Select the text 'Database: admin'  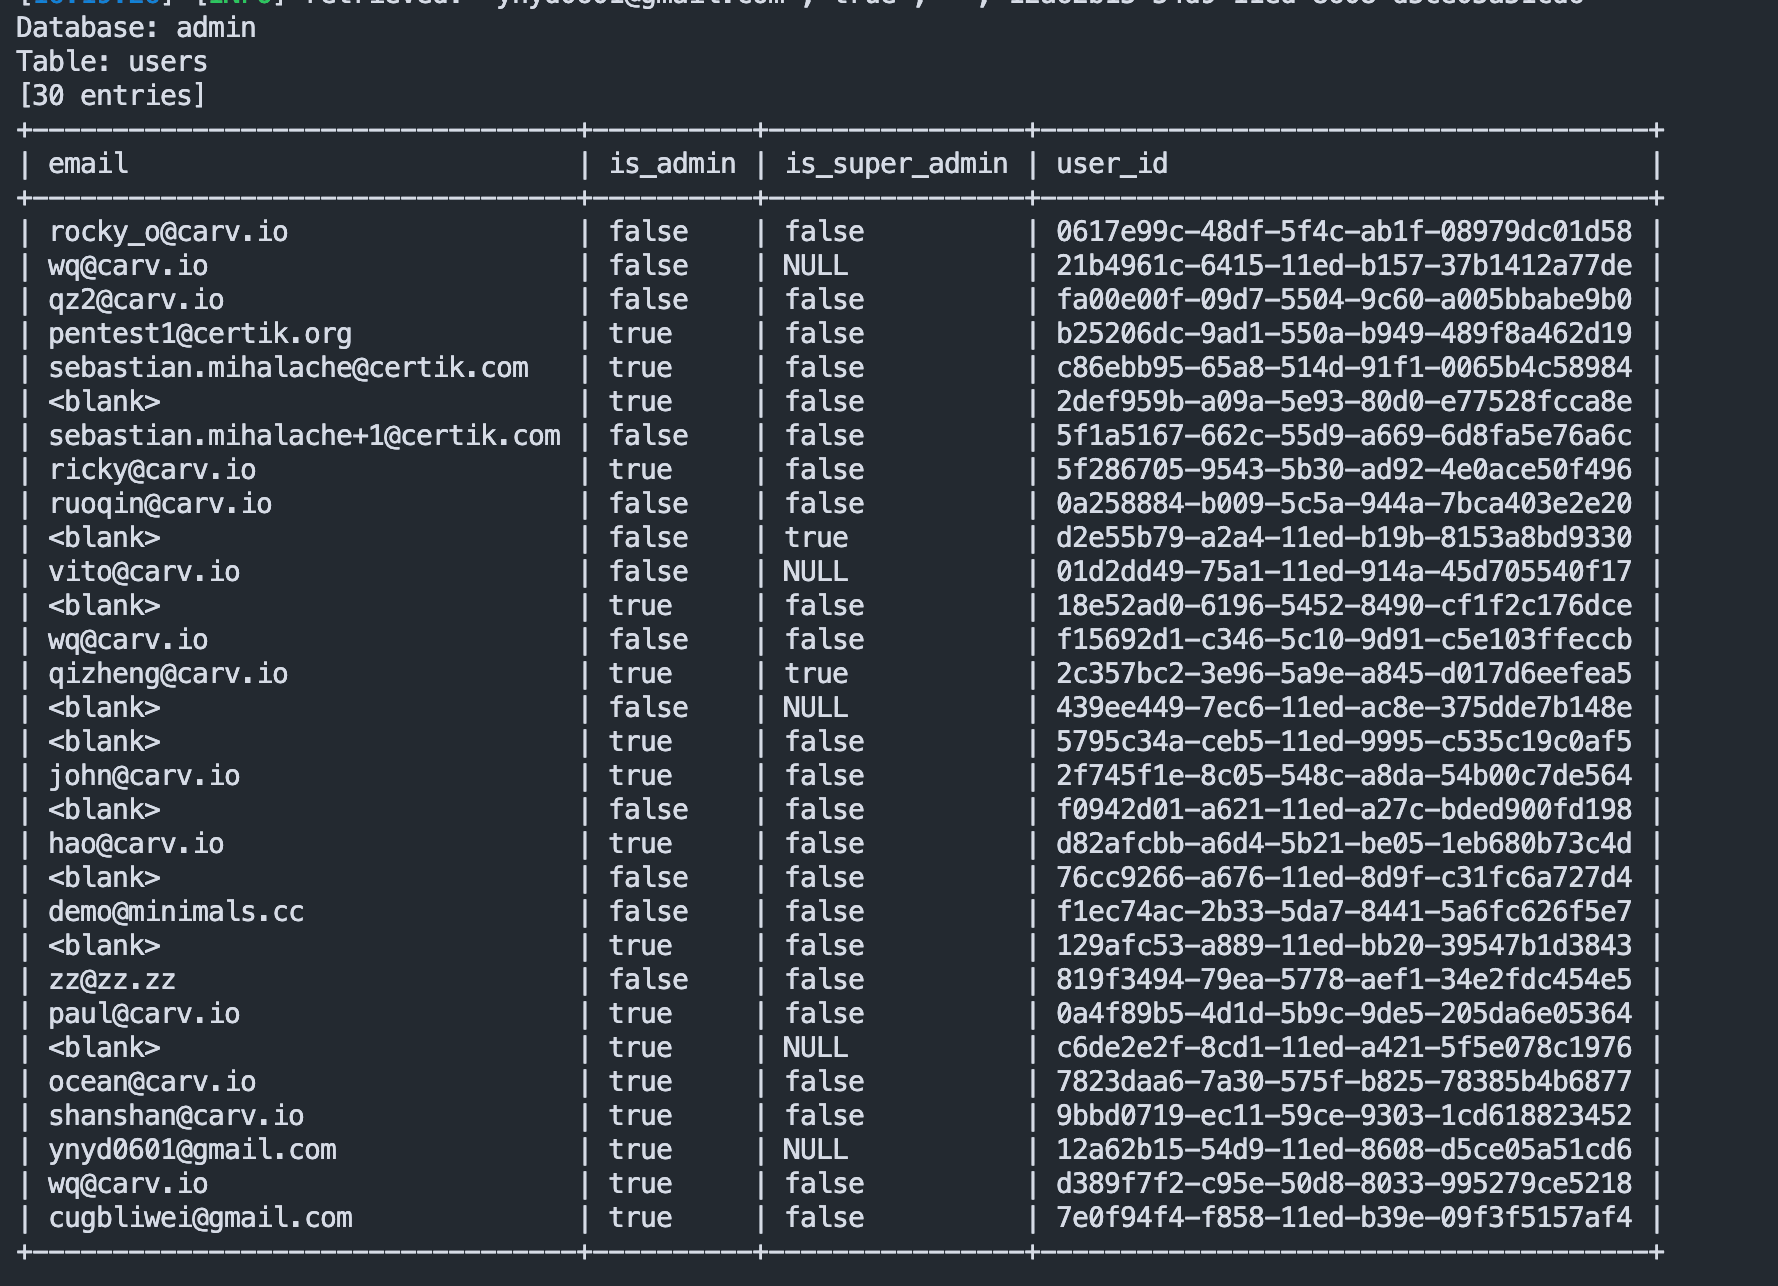click(136, 28)
